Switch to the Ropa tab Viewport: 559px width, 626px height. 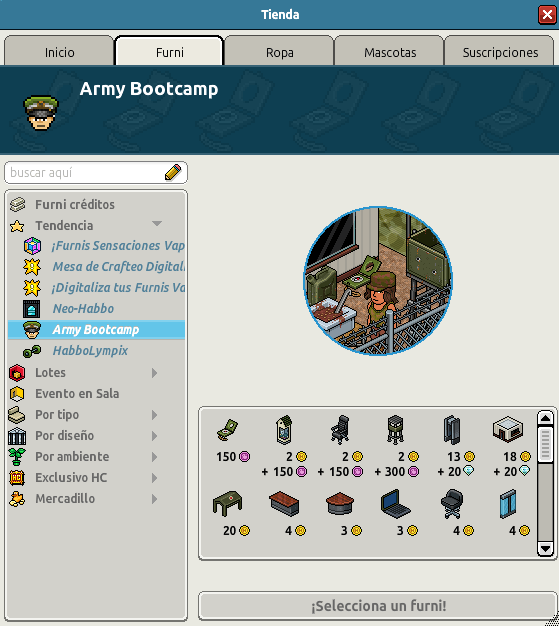(x=280, y=51)
